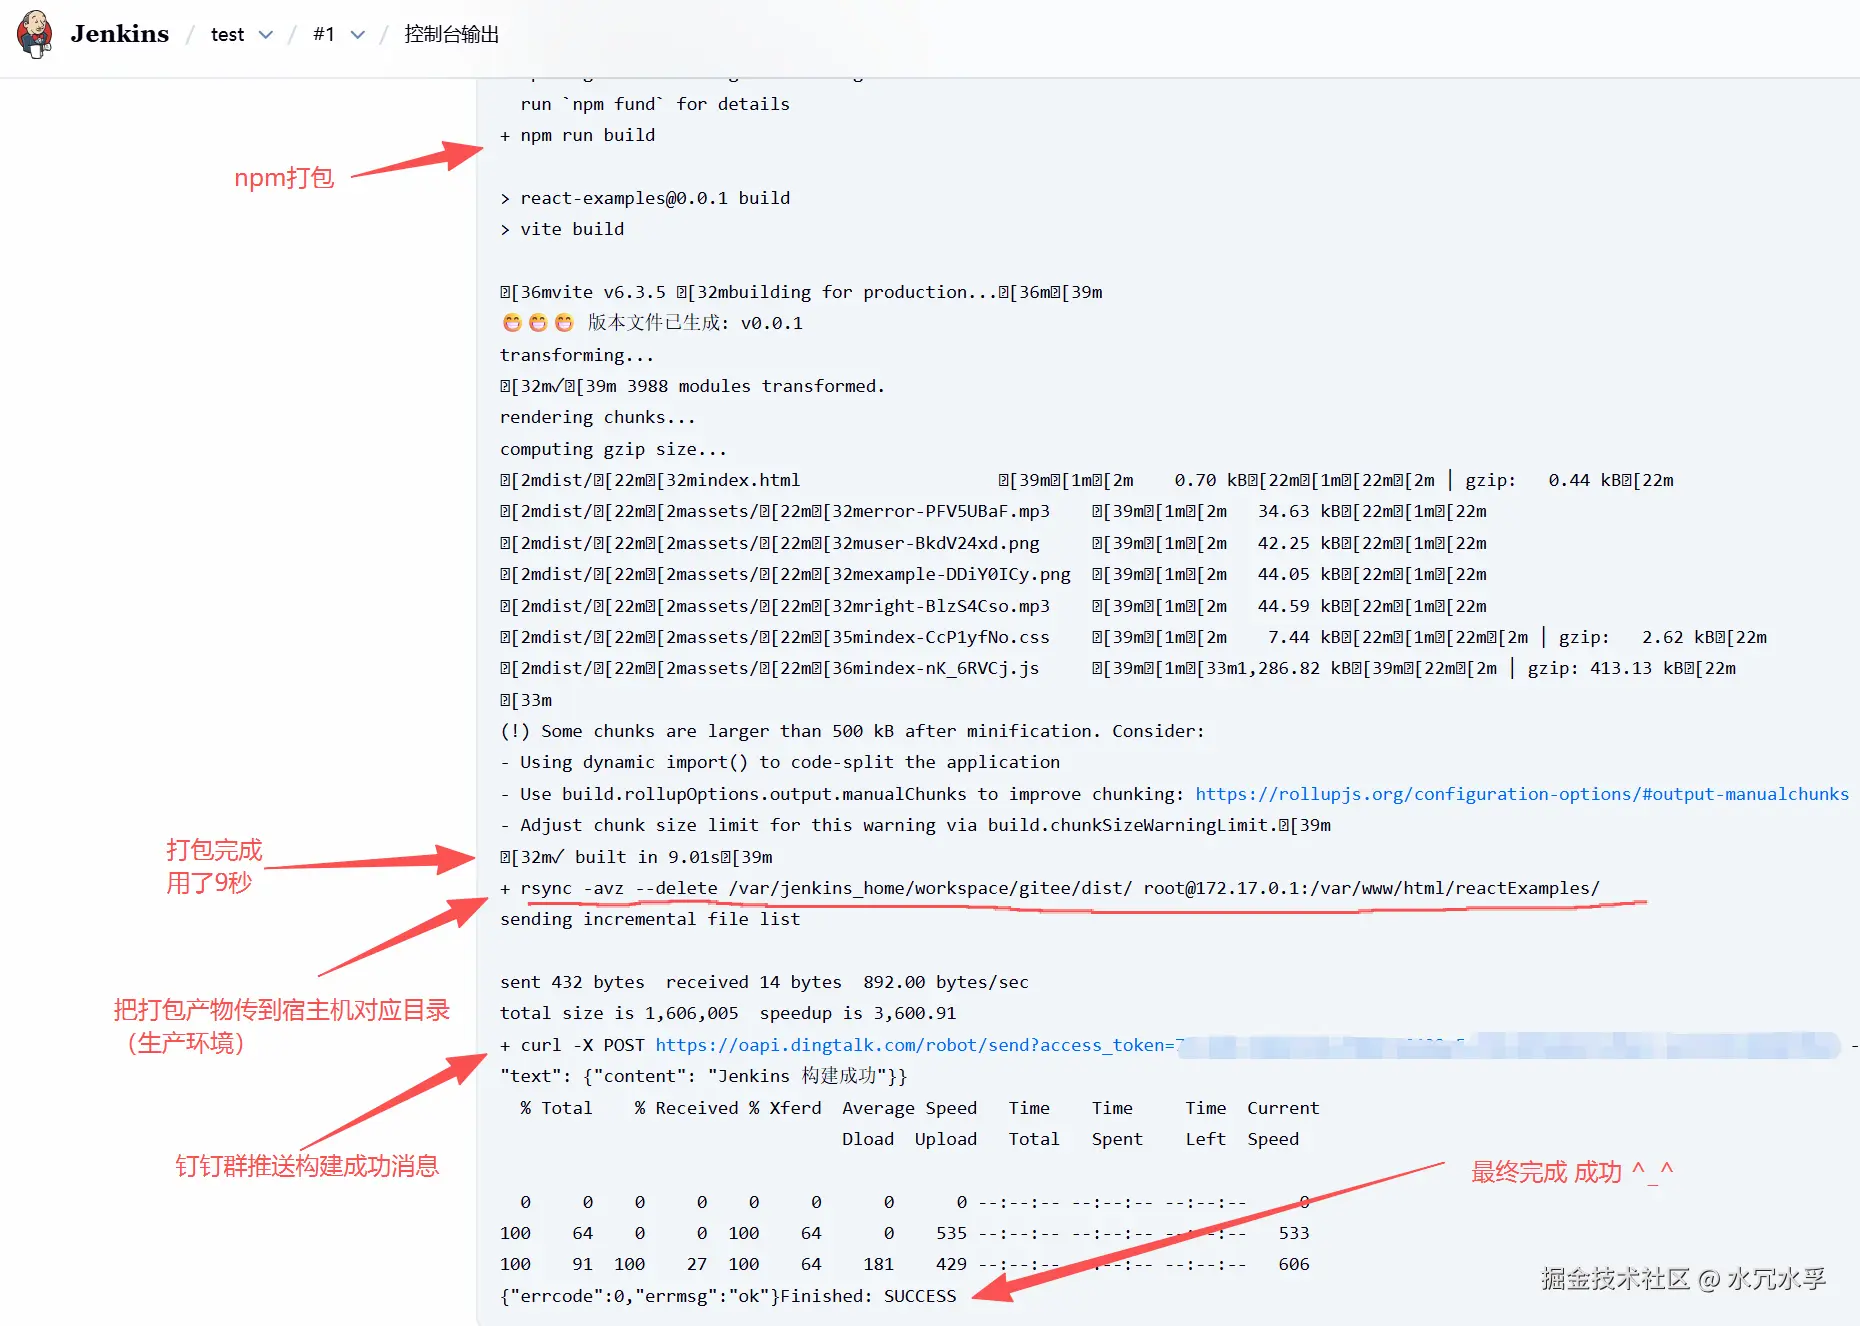Select the 'right-BlzS4Cso.mp3' asset row

[993, 606]
